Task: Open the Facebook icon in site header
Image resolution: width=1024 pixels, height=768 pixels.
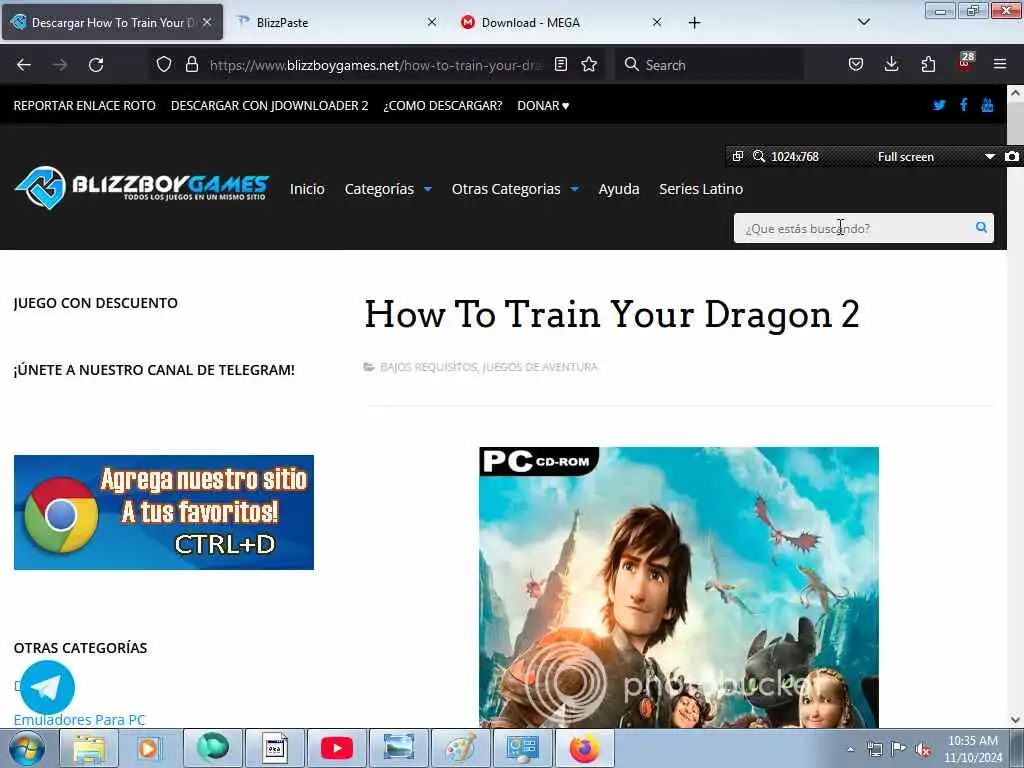Action: (964, 105)
